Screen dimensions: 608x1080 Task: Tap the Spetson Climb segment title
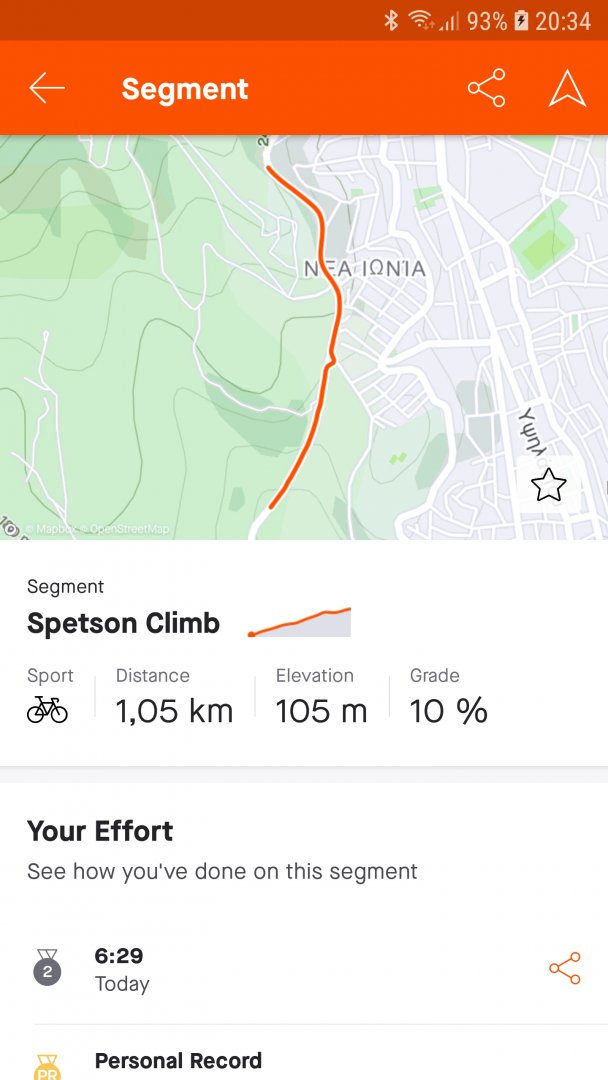coord(123,624)
